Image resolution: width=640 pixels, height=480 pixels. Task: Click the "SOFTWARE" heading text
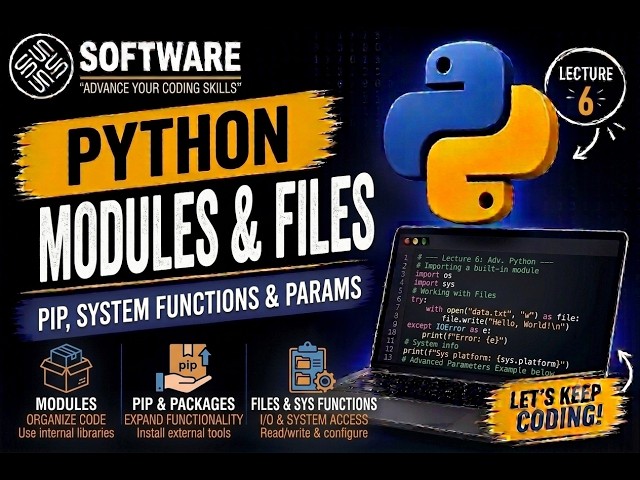(160, 56)
